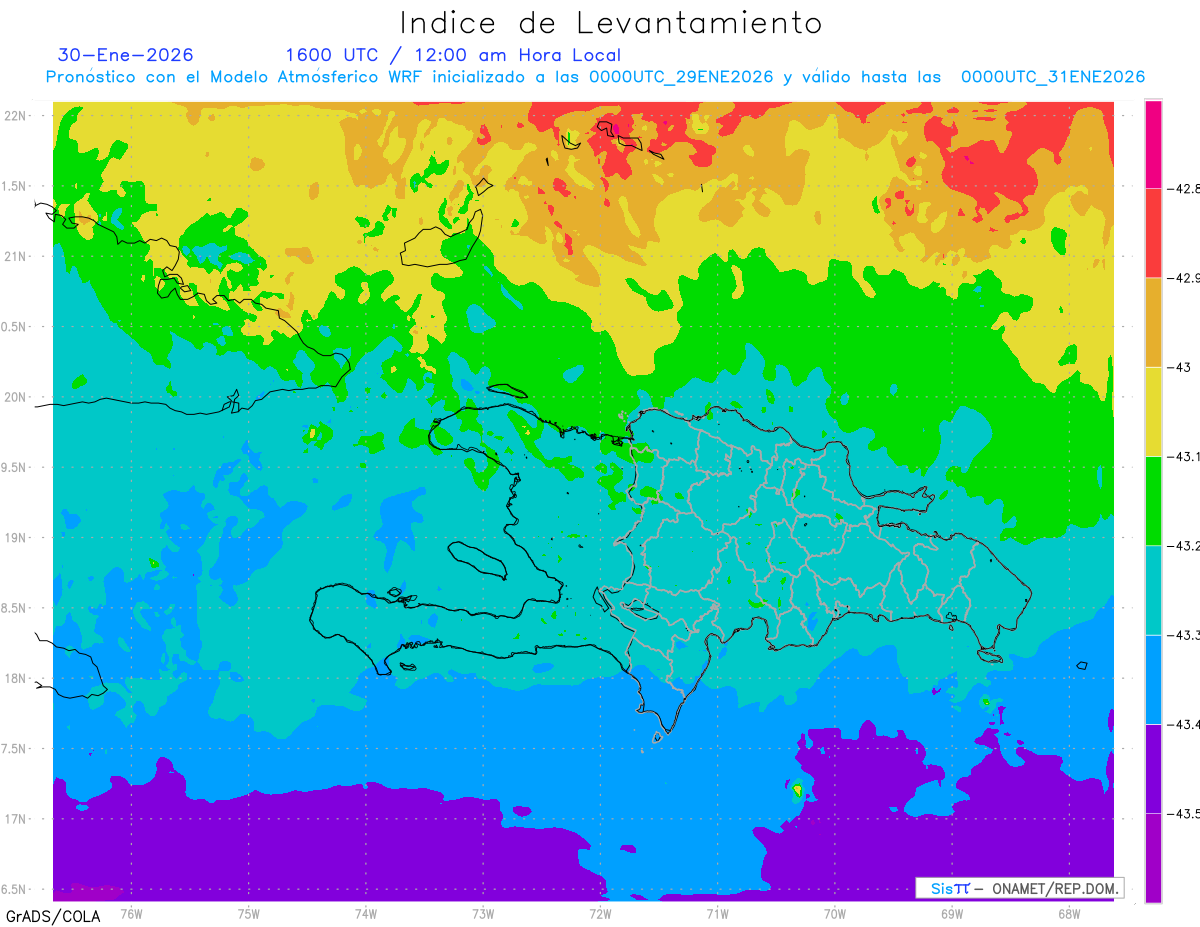Select the date 30-Ene-2026
The height and width of the screenshot is (927, 1200).
pyautogui.click(x=126, y=55)
